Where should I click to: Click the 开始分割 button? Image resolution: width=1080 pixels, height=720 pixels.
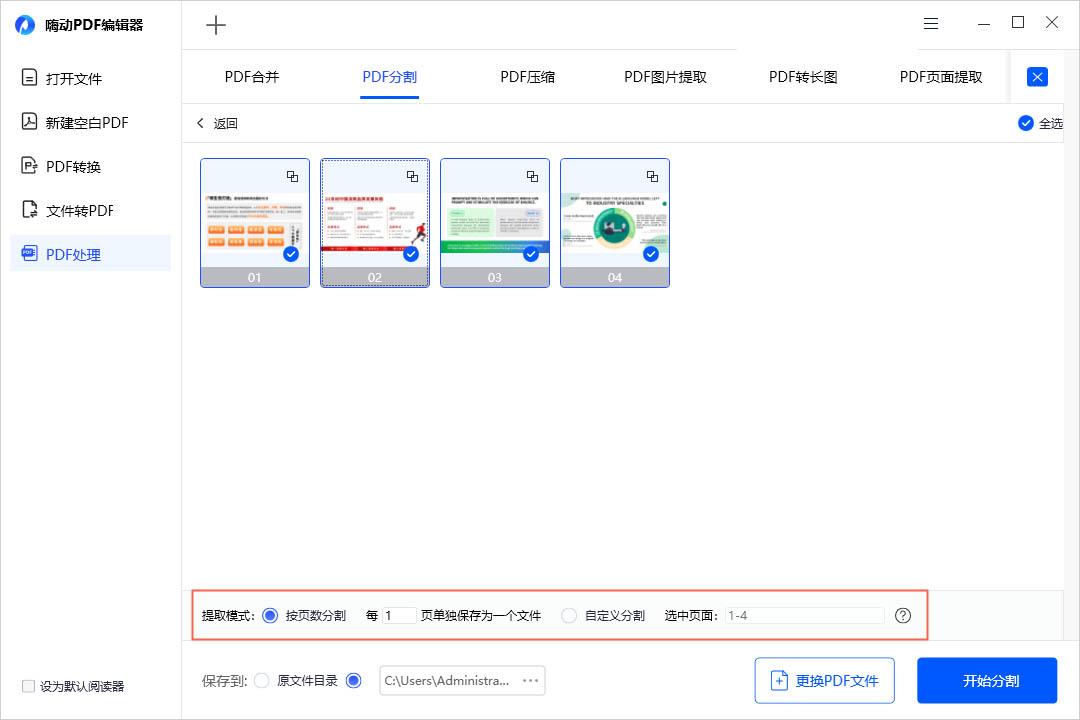987,681
